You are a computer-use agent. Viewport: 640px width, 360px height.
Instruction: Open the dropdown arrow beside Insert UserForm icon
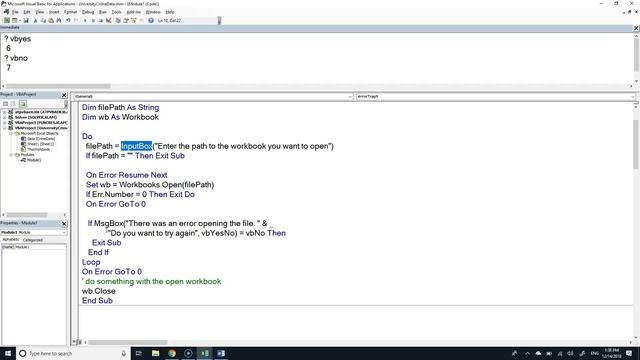point(20,20)
